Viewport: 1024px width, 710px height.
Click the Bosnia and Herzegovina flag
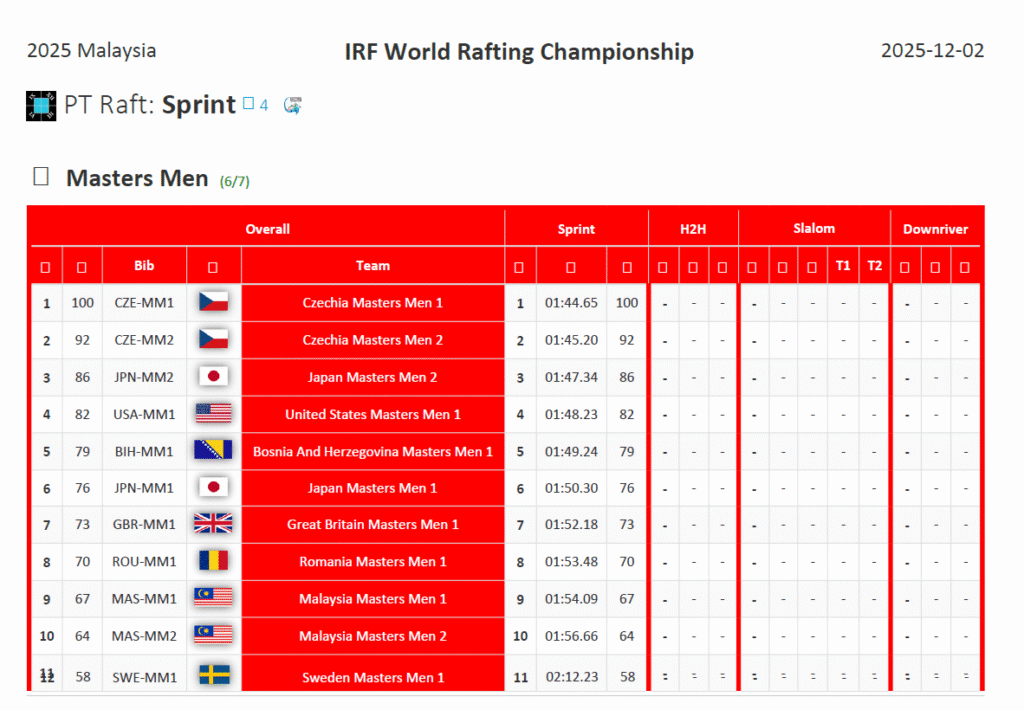click(213, 451)
